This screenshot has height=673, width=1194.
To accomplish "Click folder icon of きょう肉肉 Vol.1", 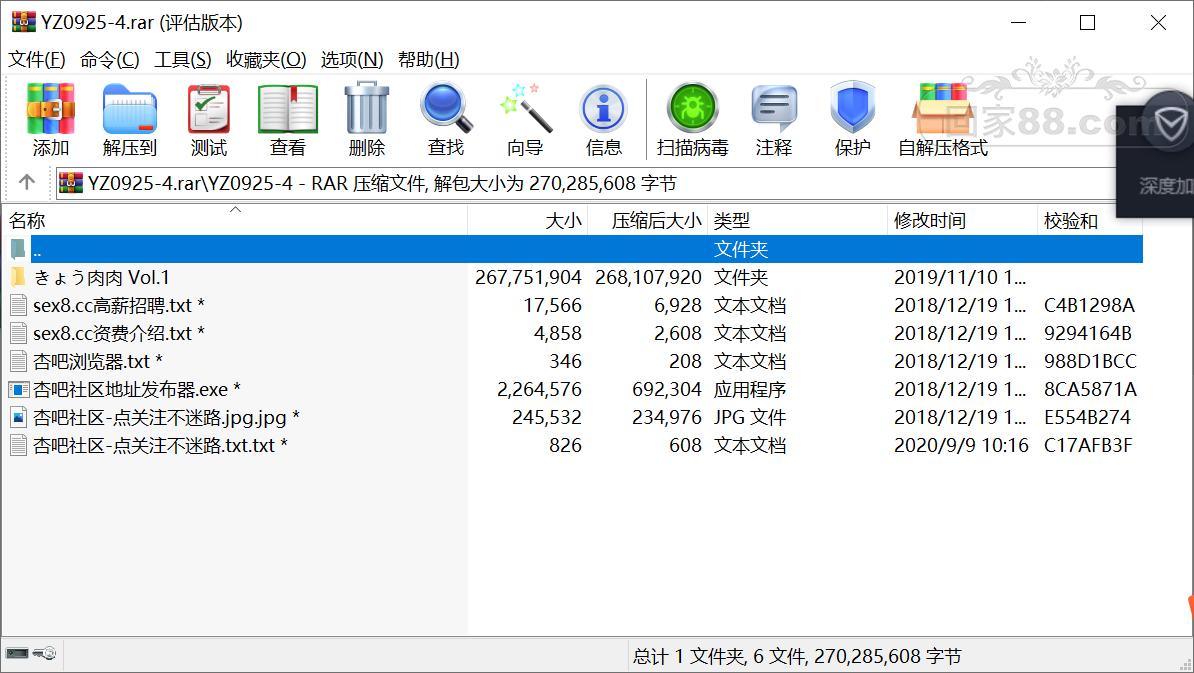I will point(18,277).
